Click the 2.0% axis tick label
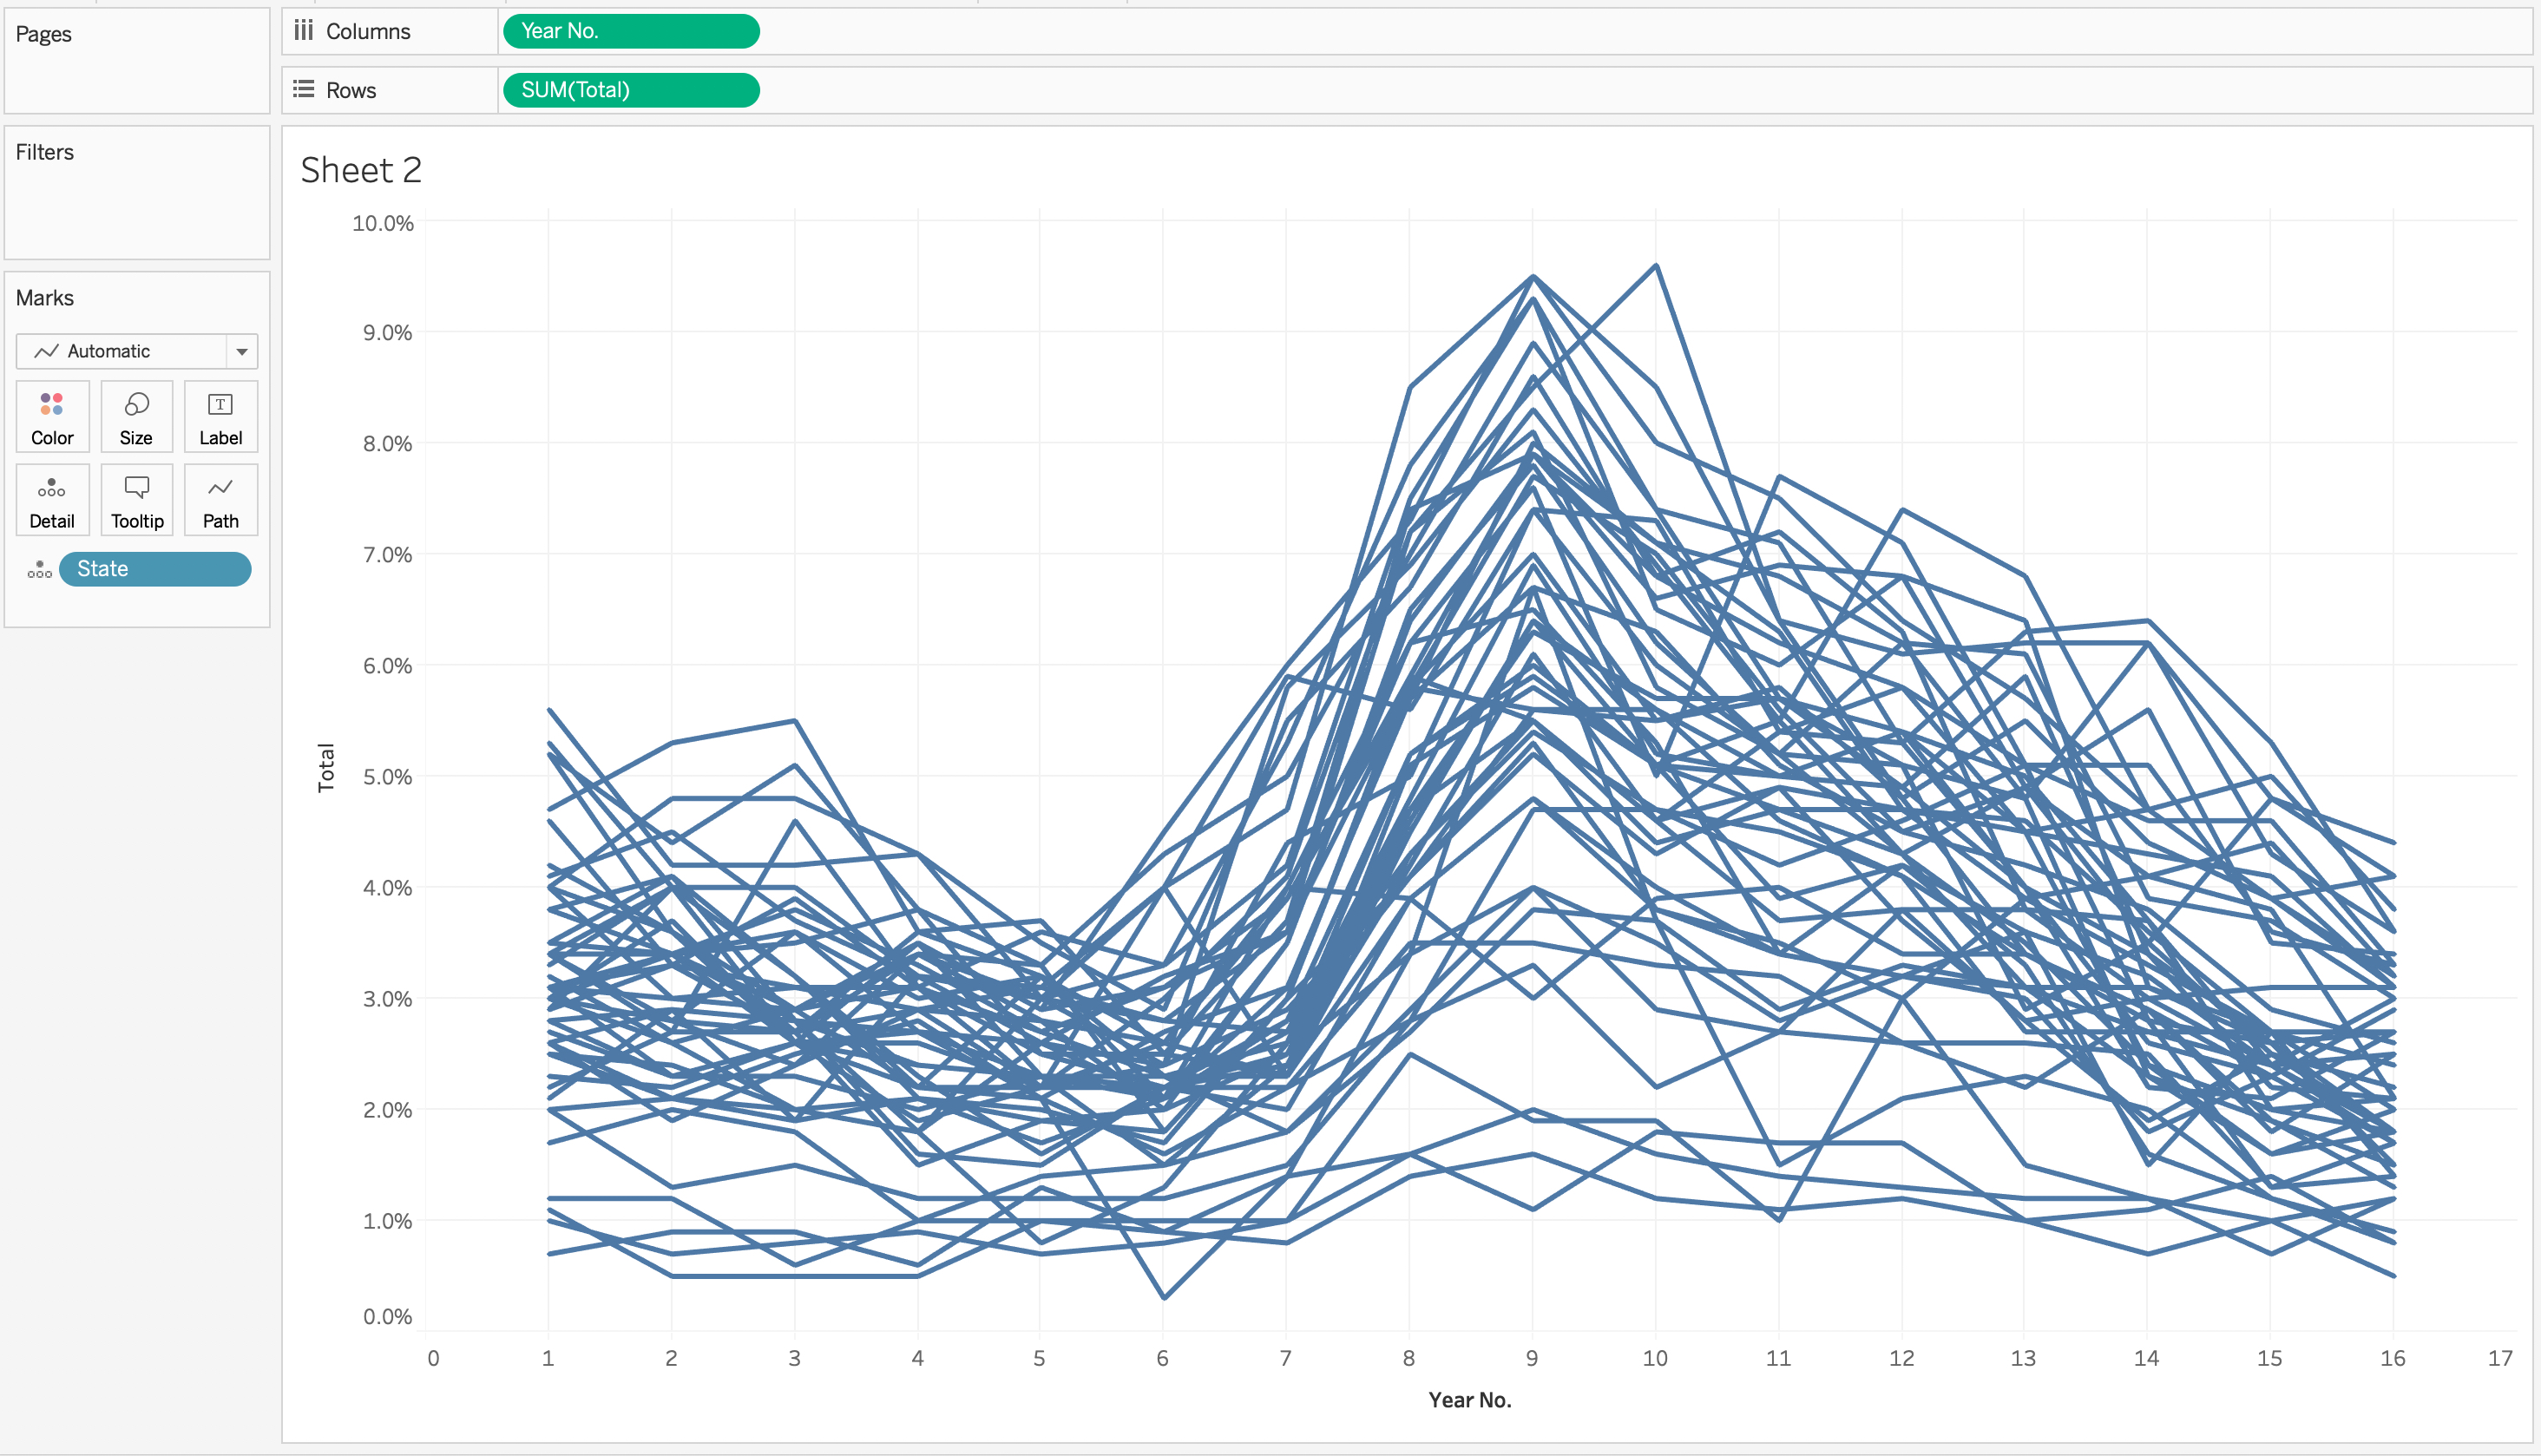Viewport: 2541px width, 1456px height. [x=387, y=1110]
